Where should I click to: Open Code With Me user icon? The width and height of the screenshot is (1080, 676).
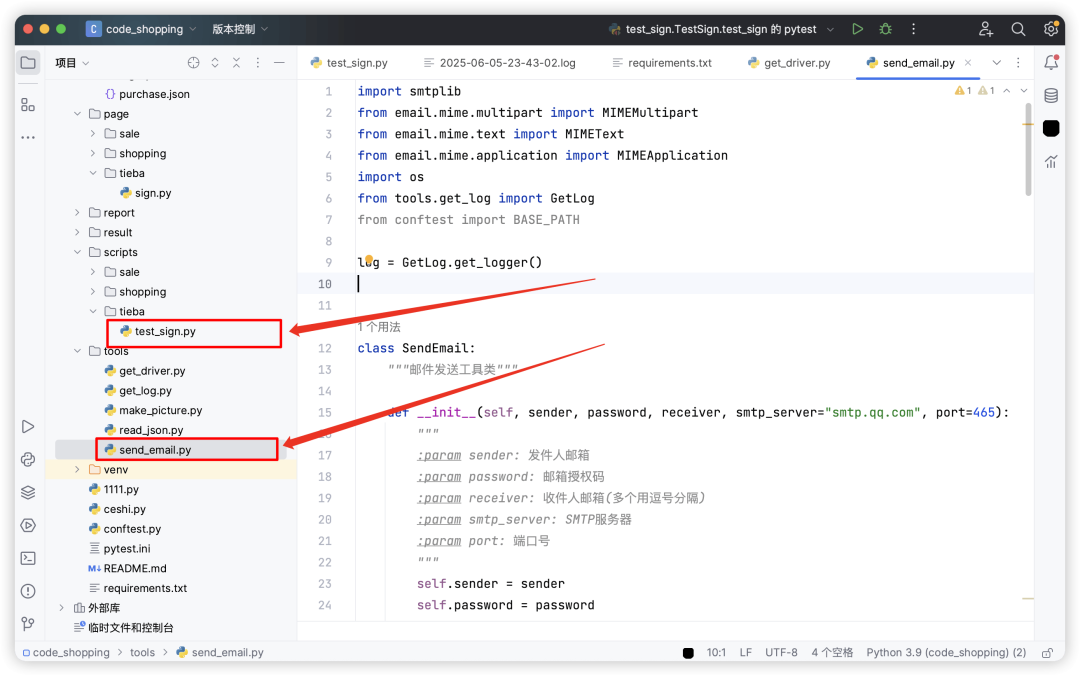(986, 29)
